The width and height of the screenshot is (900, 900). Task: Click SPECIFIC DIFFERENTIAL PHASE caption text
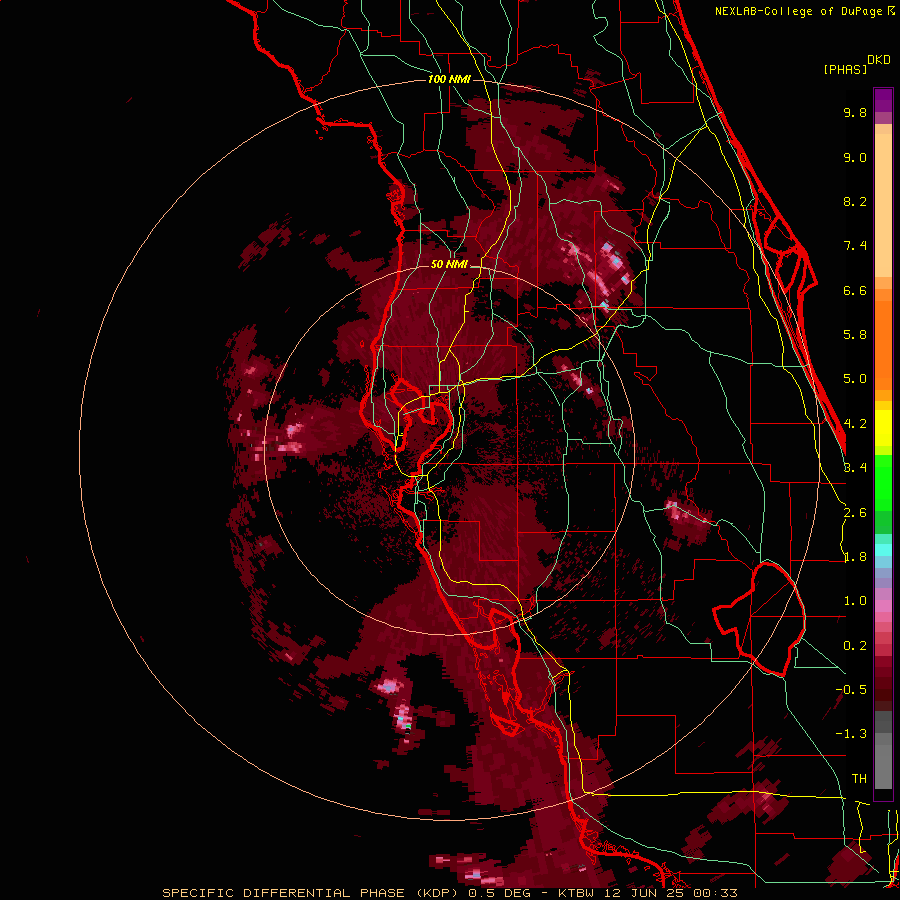284,893
